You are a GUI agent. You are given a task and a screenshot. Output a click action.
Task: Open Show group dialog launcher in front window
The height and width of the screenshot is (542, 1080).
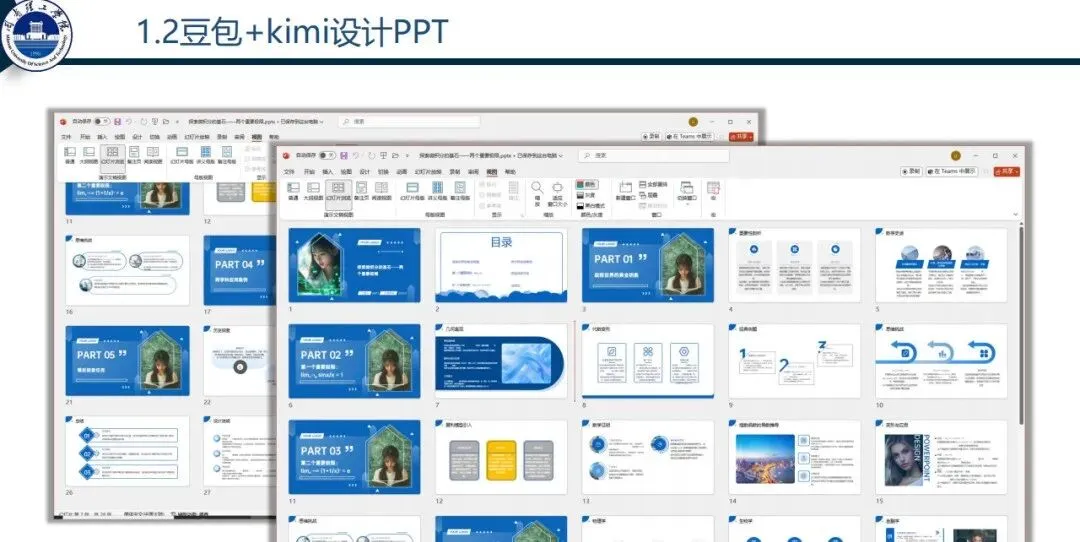(x=521, y=216)
